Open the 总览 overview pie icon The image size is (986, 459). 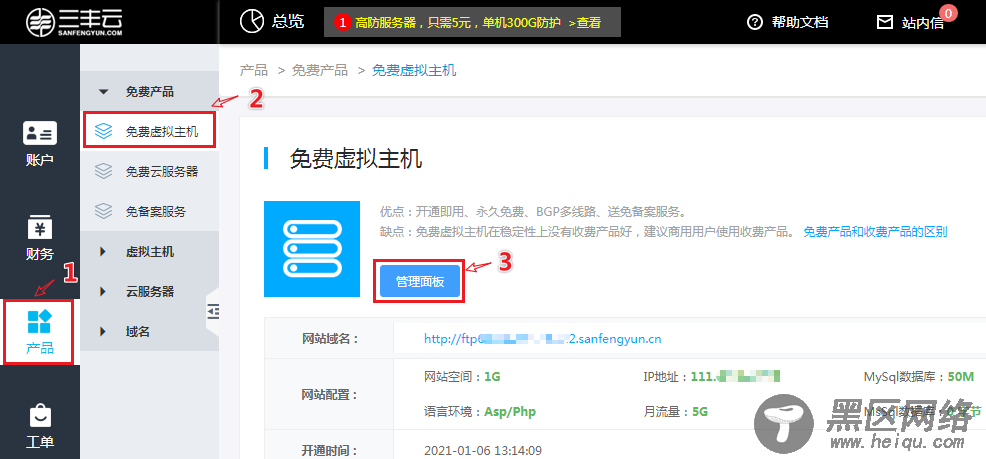click(x=252, y=21)
